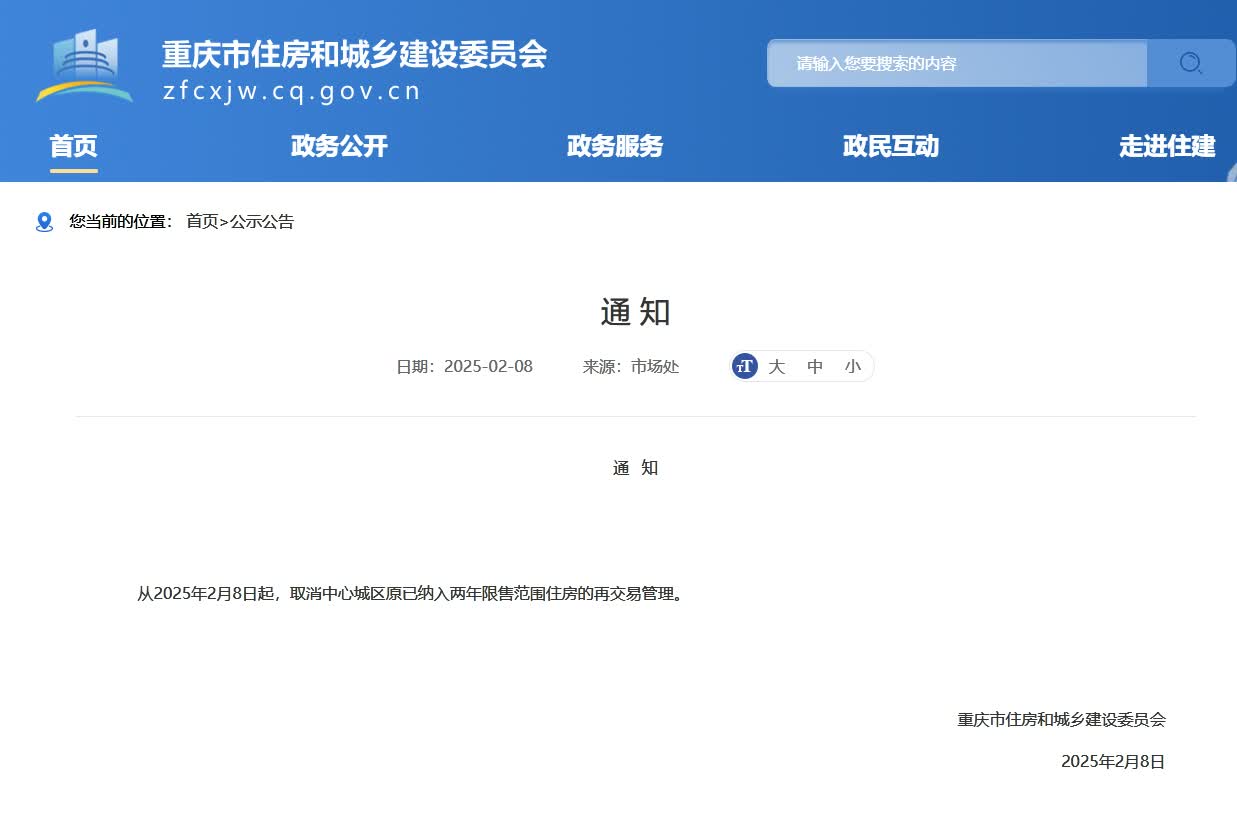Click the 公示公告 breadcrumb link
This screenshot has width=1237, height=817.
point(262,222)
